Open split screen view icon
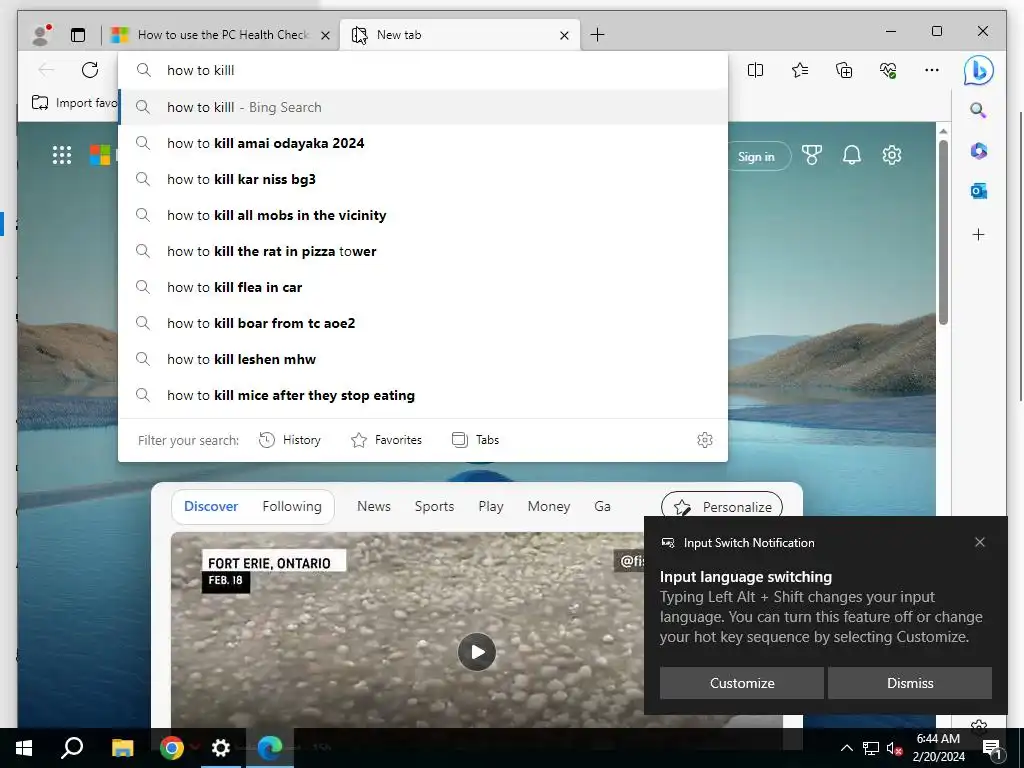Screen dimensions: 1024x768 pos(755,70)
